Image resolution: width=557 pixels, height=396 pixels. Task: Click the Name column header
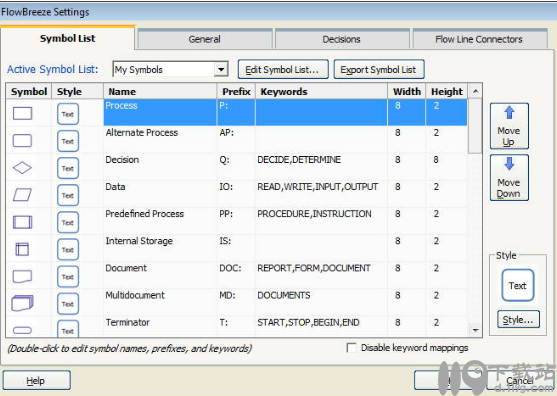click(x=160, y=91)
